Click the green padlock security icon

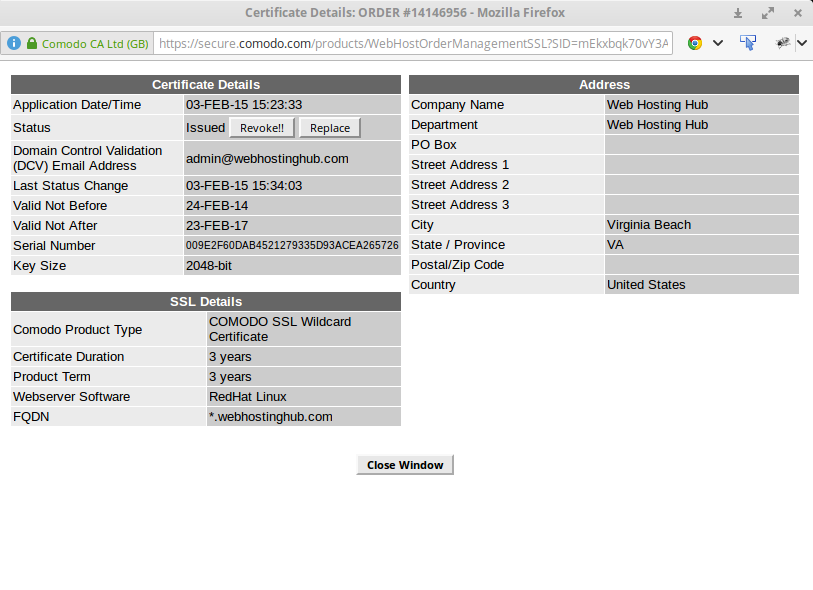[x=31, y=44]
